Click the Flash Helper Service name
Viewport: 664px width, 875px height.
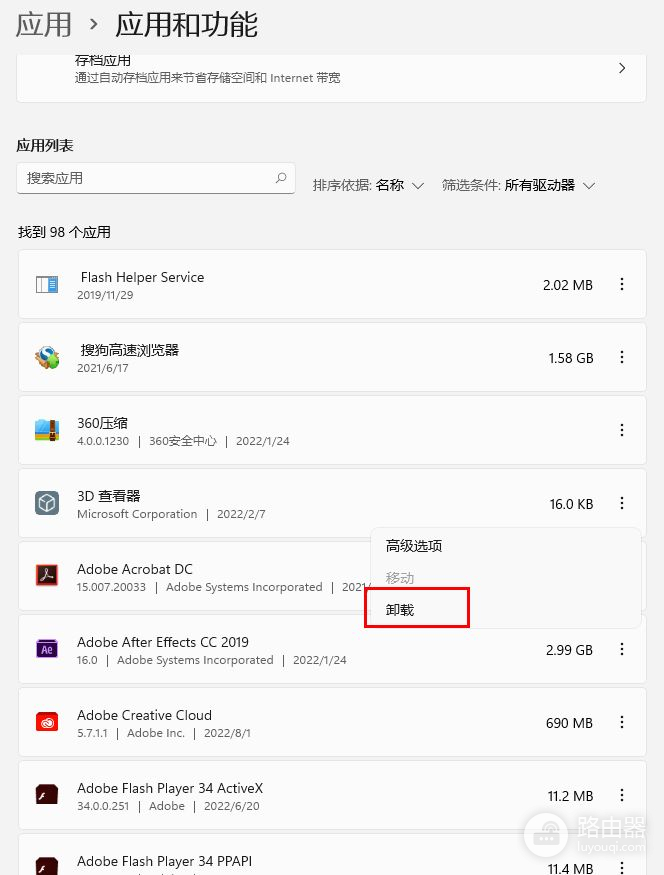tap(142, 277)
